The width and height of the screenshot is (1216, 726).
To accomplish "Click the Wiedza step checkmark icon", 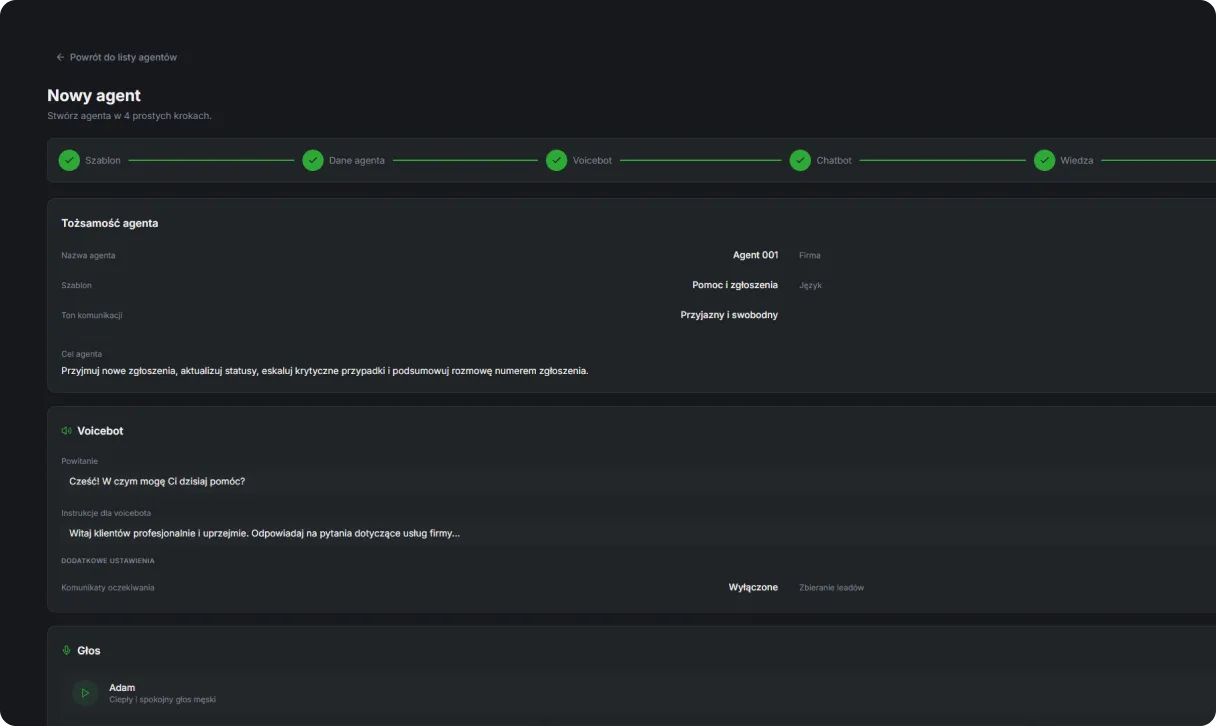I will click(x=1045, y=160).
